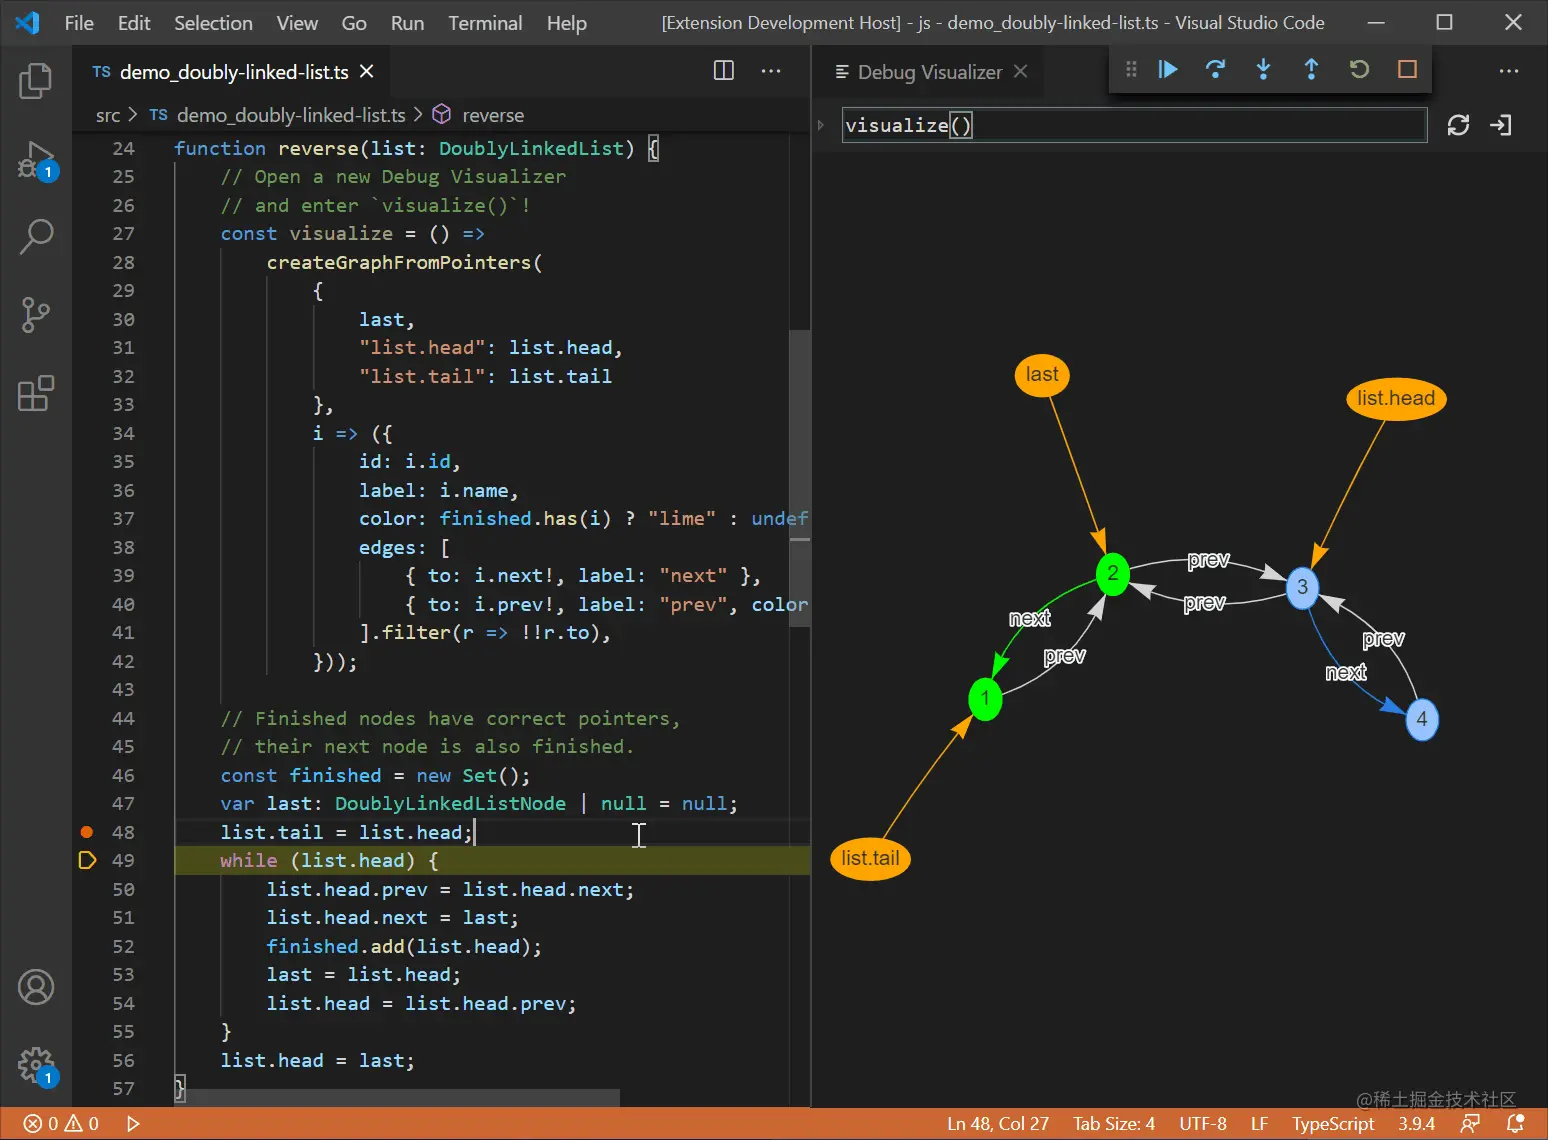The width and height of the screenshot is (1548, 1140).
Task: Stop the debugging session
Action: tap(1407, 69)
